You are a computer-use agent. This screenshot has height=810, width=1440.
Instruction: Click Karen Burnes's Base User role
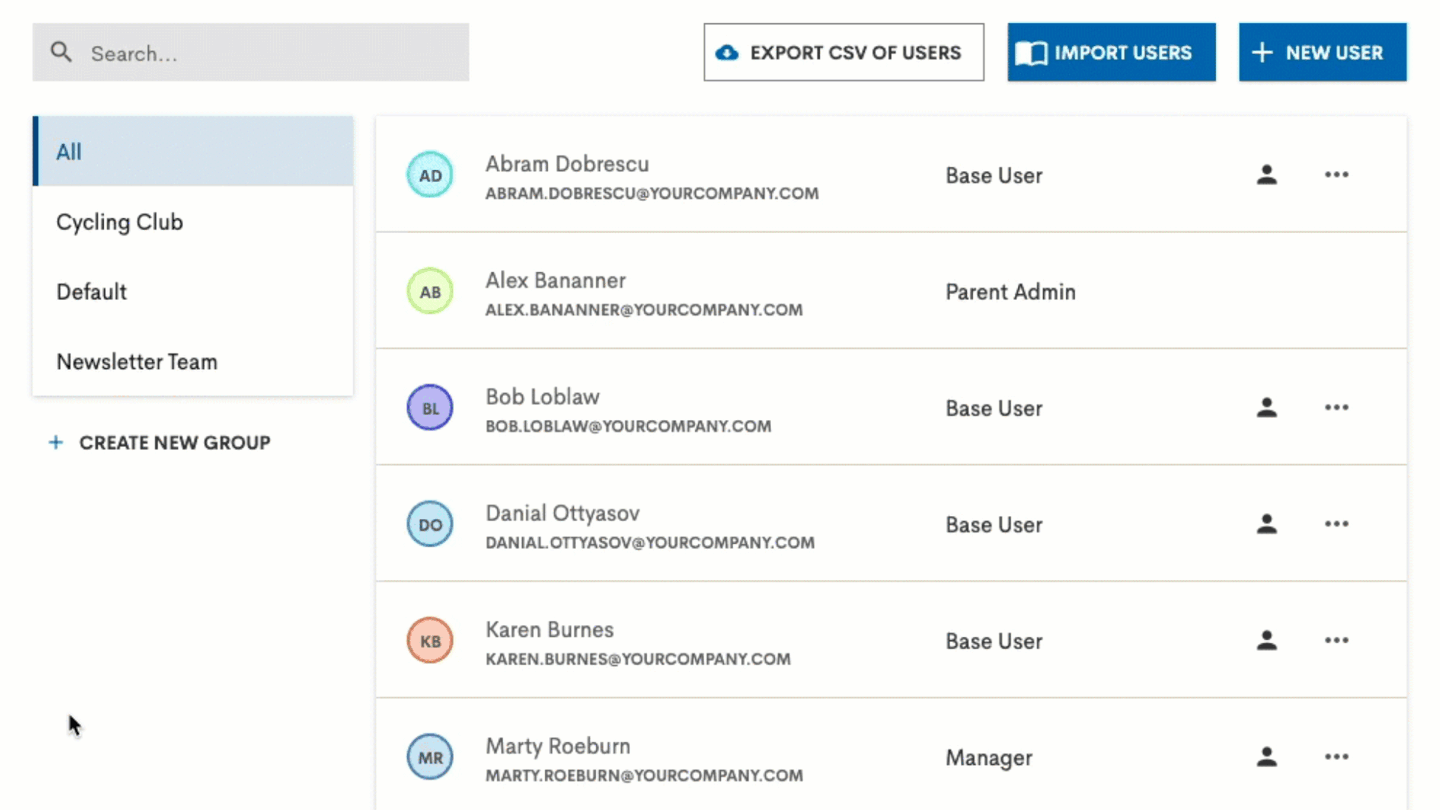[994, 641]
